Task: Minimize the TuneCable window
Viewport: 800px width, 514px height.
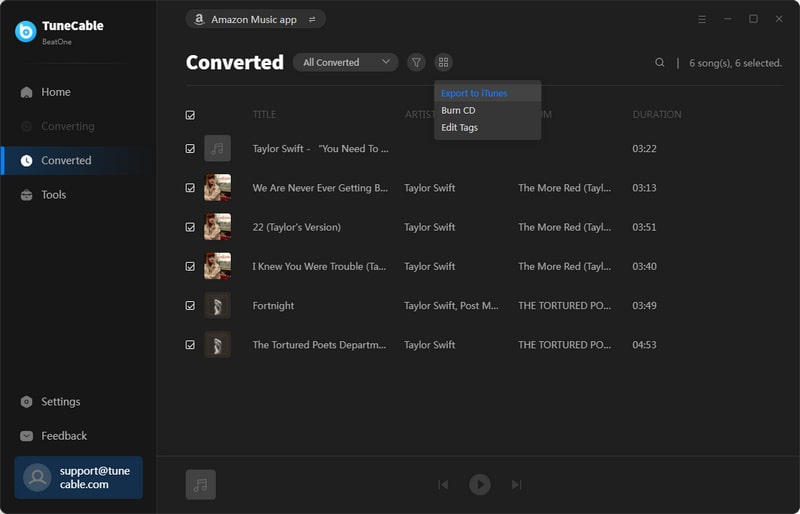Action: tap(728, 19)
